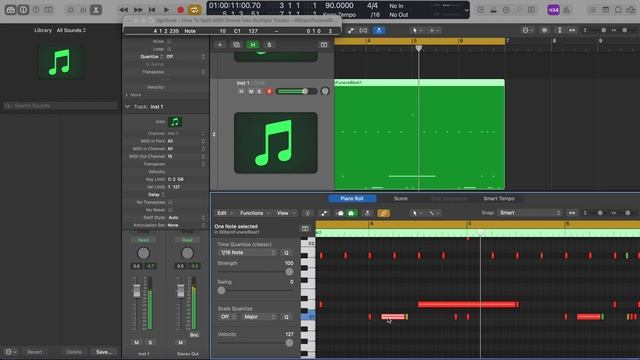Open Quick Help button in toolbar
The width and height of the screenshot is (640, 360).
(36, 9)
